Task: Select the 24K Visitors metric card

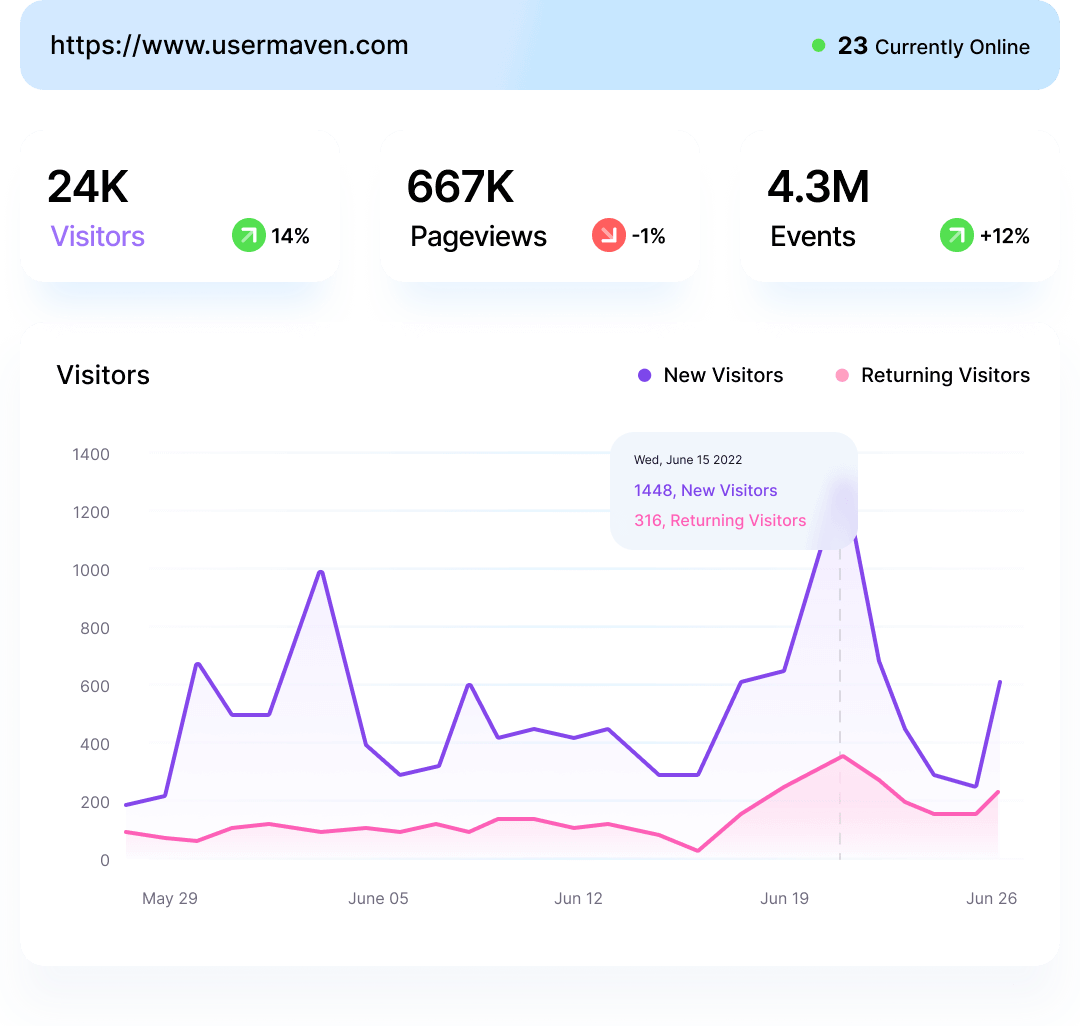Action: tap(180, 206)
